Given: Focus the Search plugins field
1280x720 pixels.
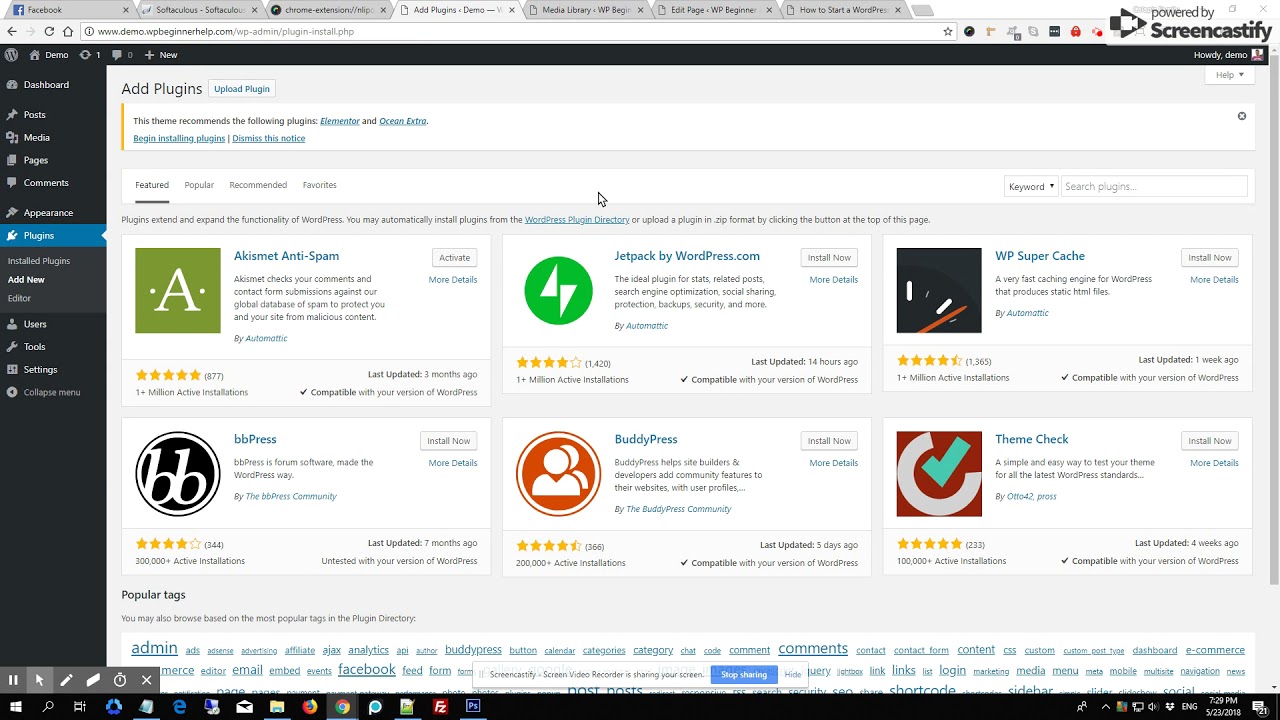Looking at the screenshot, I should [x=1153, y=187].
